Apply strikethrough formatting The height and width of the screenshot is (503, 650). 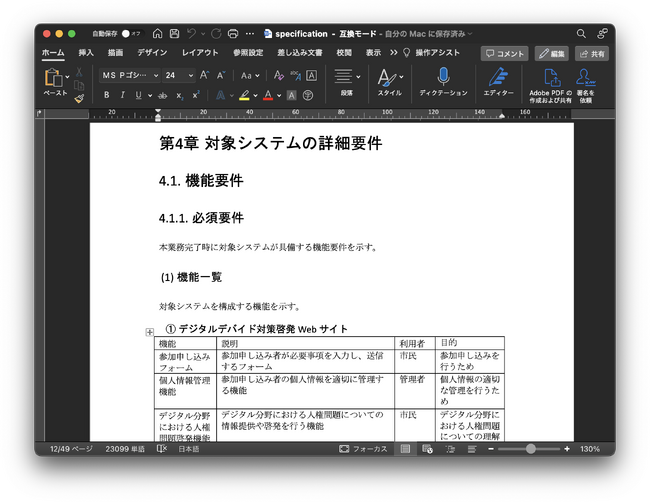click(x=162, y=95)
